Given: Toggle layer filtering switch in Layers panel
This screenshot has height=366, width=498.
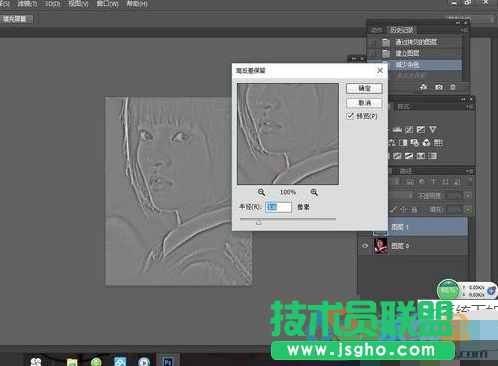Looking at the screenshot, I should pyautogui.click(x=470, y=182).
